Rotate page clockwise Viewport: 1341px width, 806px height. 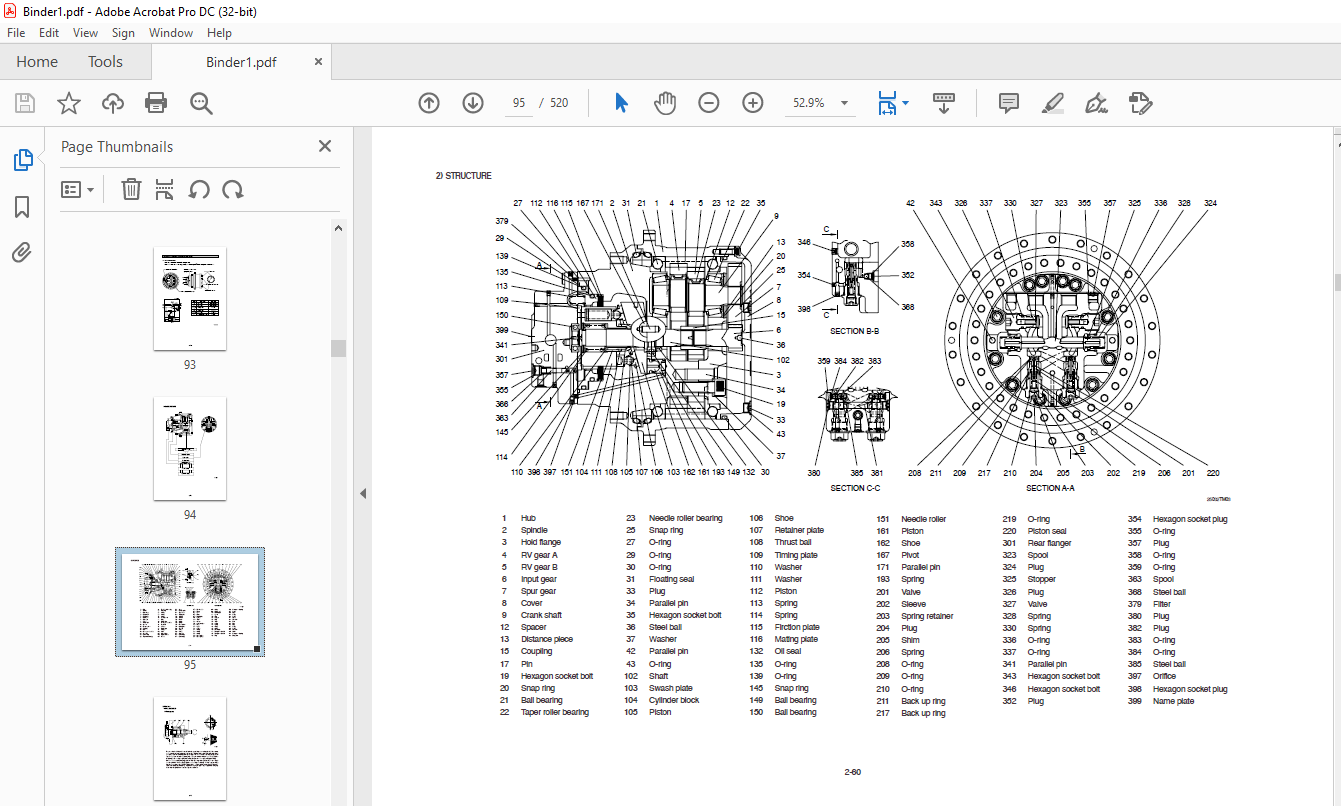(x=233, y=189)
